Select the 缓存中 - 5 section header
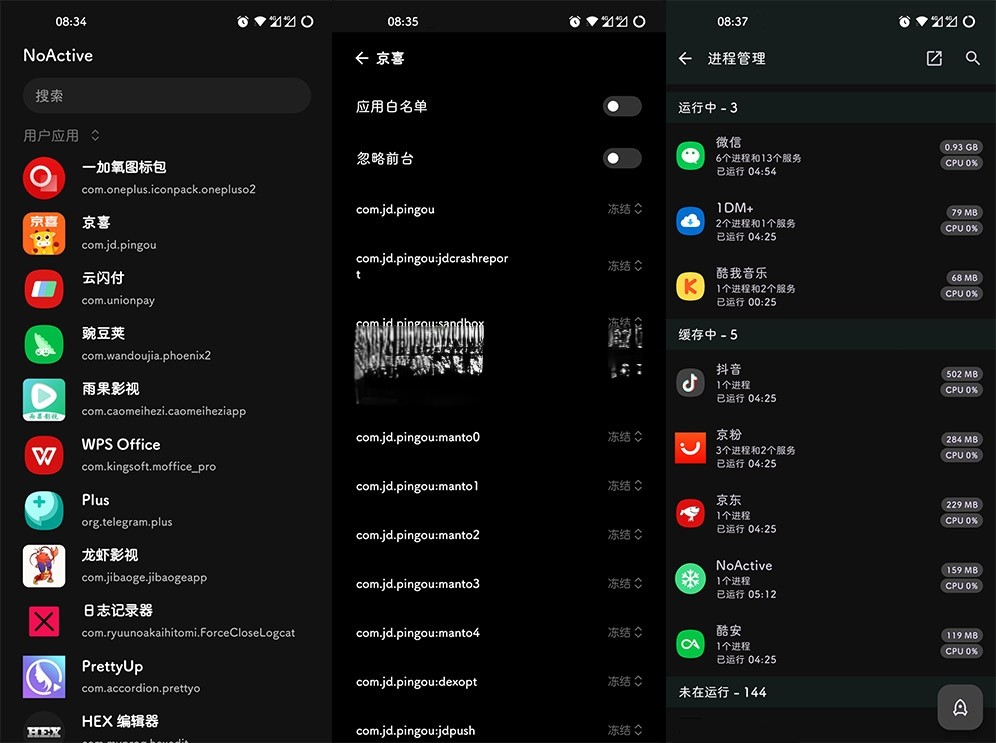Image resolution: width=996 pixels, height=743 pixels. pos(831,335)
